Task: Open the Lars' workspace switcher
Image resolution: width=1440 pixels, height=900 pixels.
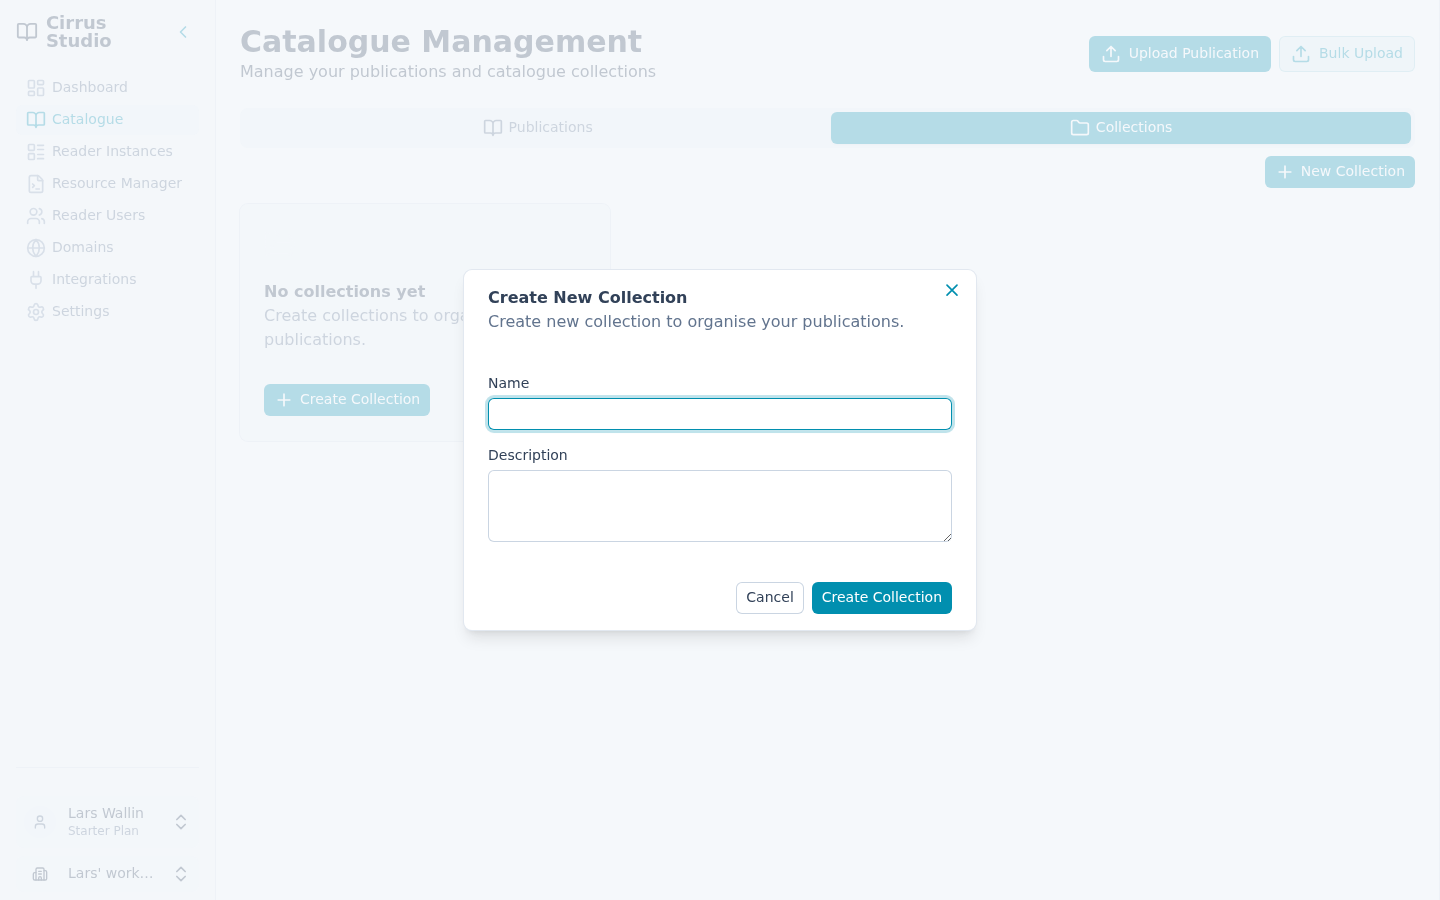Action: [x=108, y=874]
